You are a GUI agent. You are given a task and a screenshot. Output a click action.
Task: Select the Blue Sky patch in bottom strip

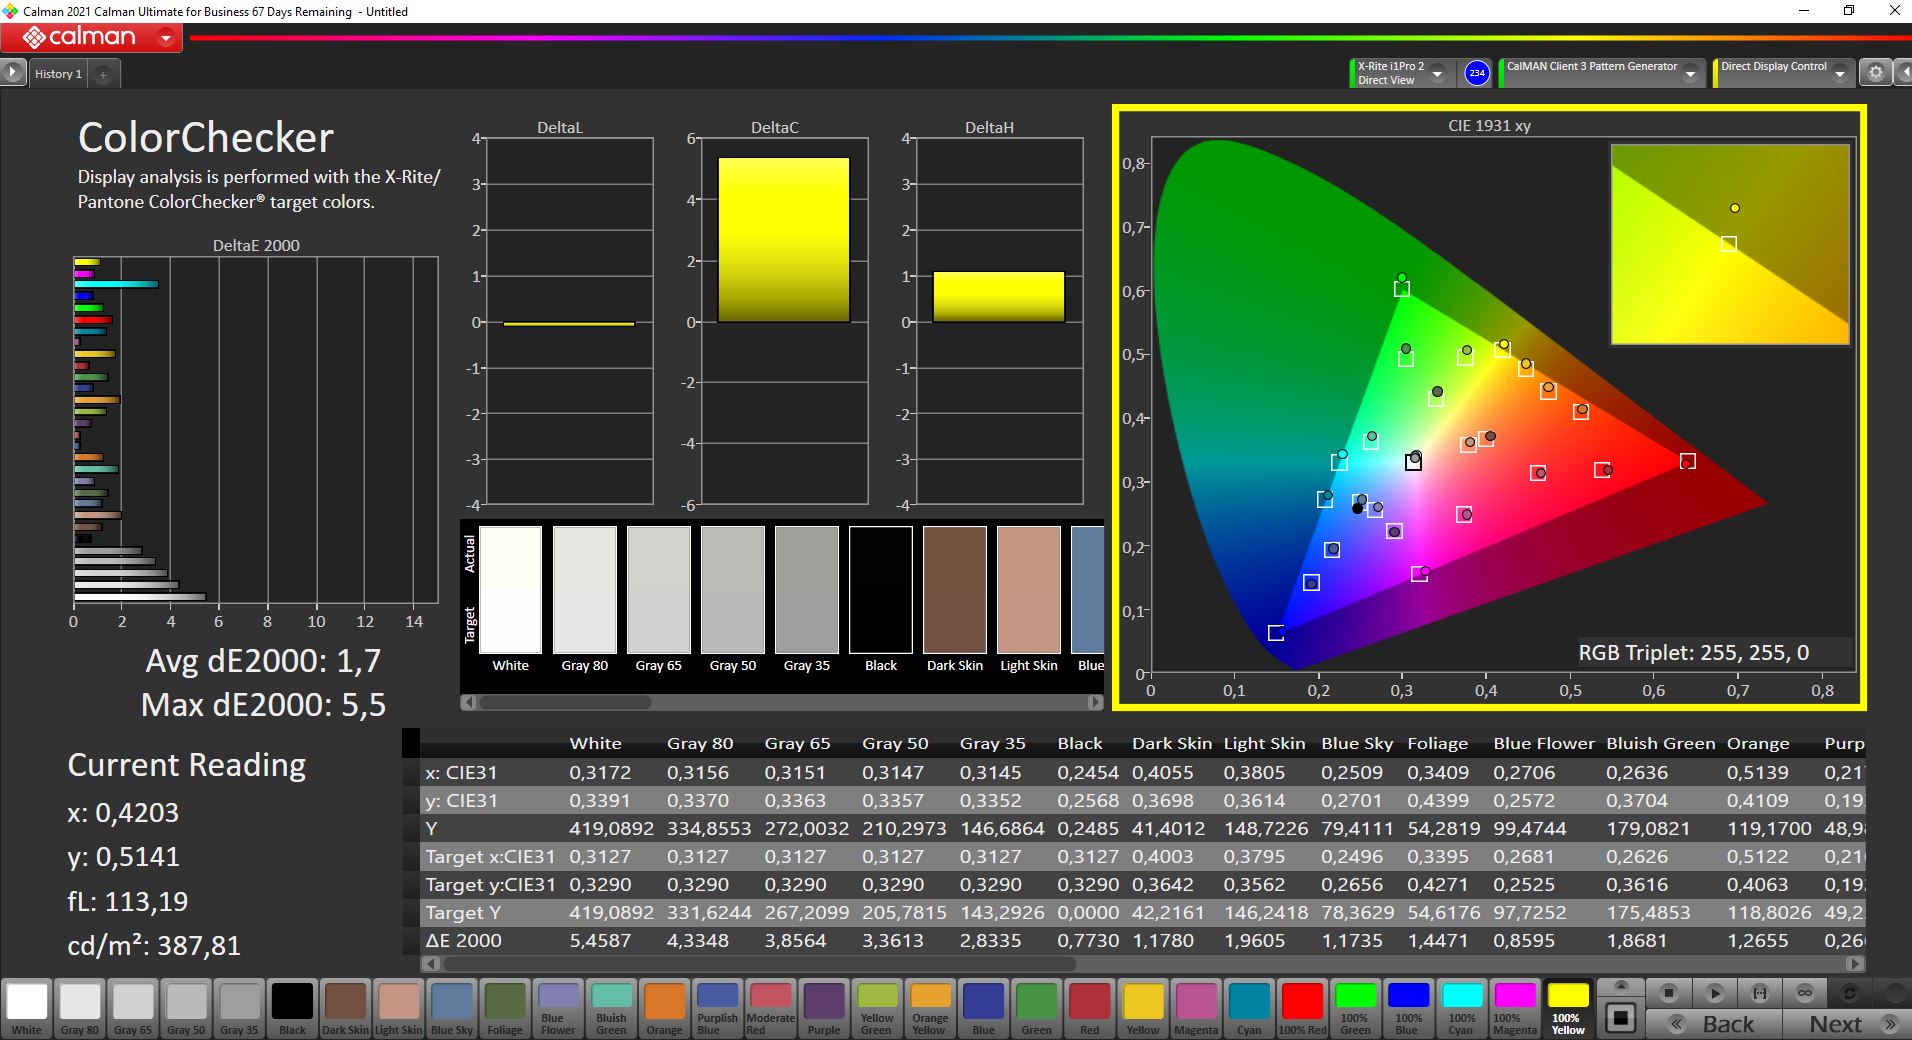(x=452, y=1008)
